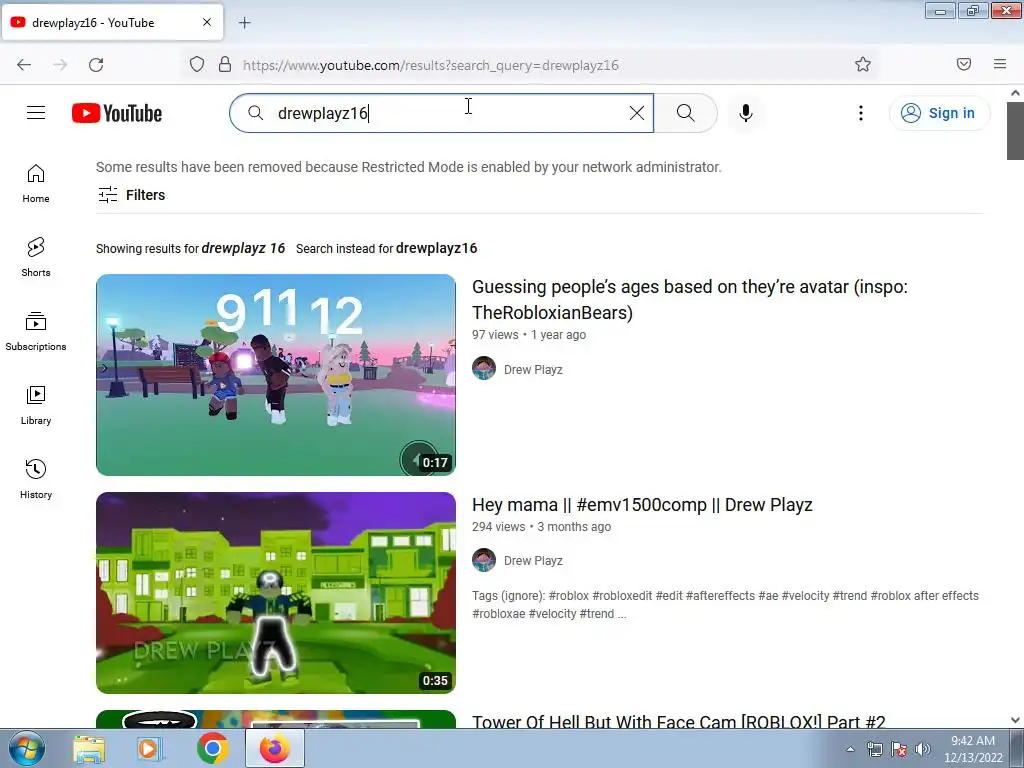Open Windows Explorer from the taskbar
This screenshot has height=768, width=1024.
coord(89,749)
